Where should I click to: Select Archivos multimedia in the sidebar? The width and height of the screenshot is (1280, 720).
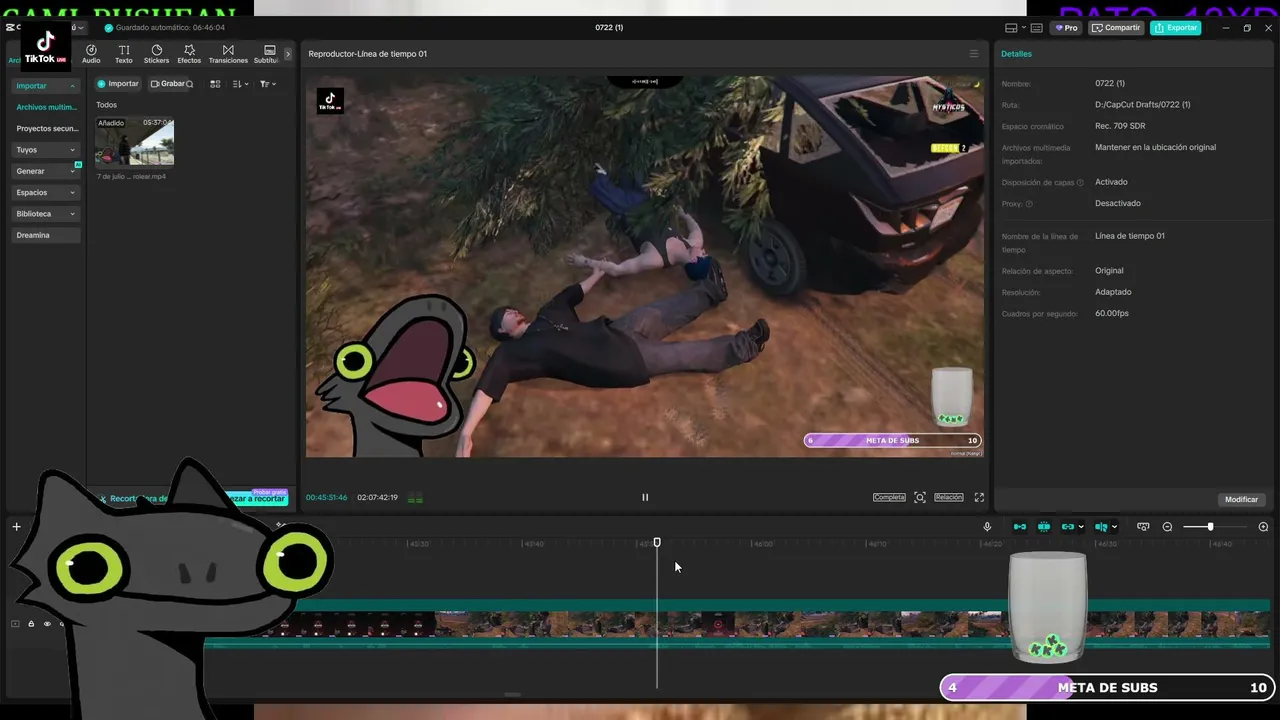tap(46, 107)
